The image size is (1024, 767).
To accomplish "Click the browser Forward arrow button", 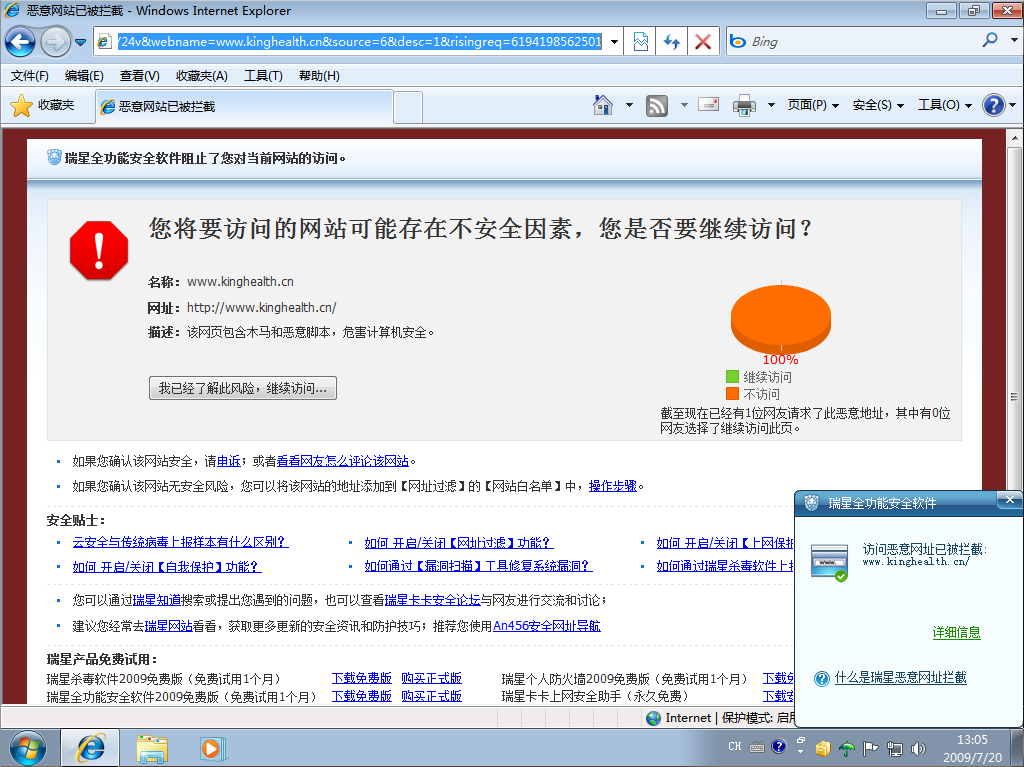I will pos(56,42).
